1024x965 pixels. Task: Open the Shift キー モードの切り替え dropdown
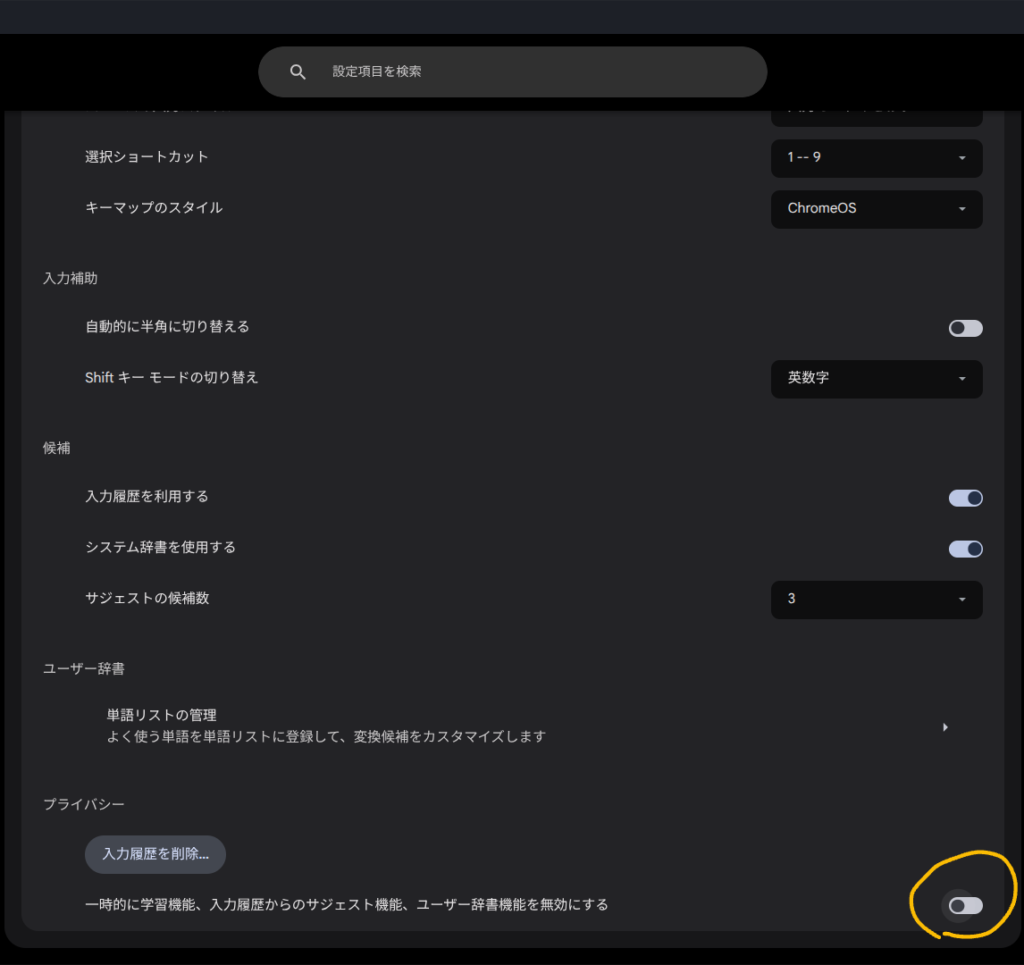coord(875,379)
